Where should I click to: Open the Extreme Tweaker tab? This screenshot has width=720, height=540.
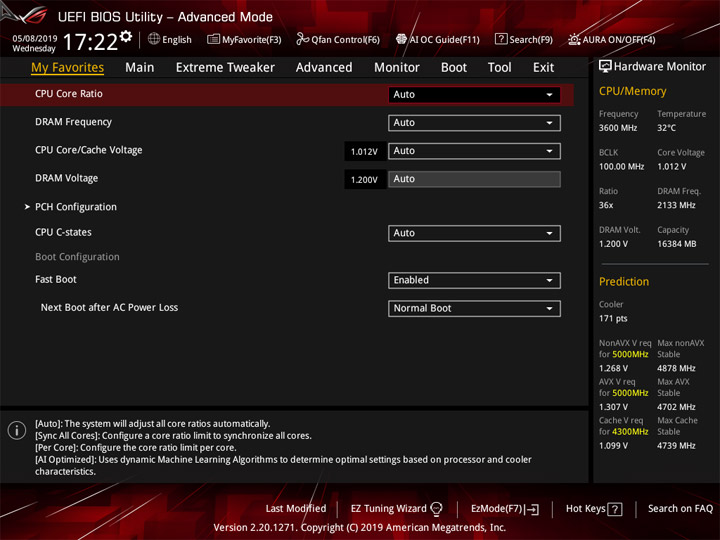pos(225,68)
